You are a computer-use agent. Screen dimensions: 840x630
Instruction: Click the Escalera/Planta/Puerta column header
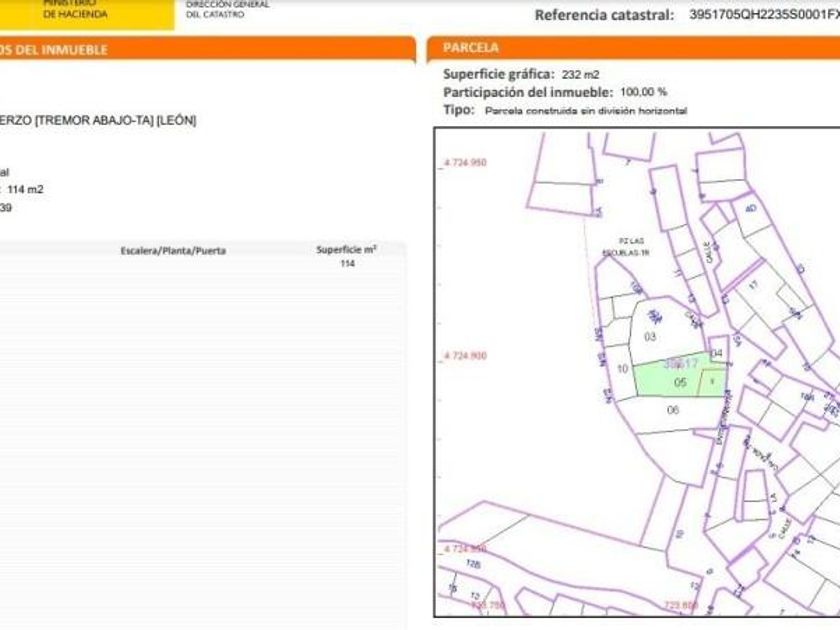(x=173, y=250)
